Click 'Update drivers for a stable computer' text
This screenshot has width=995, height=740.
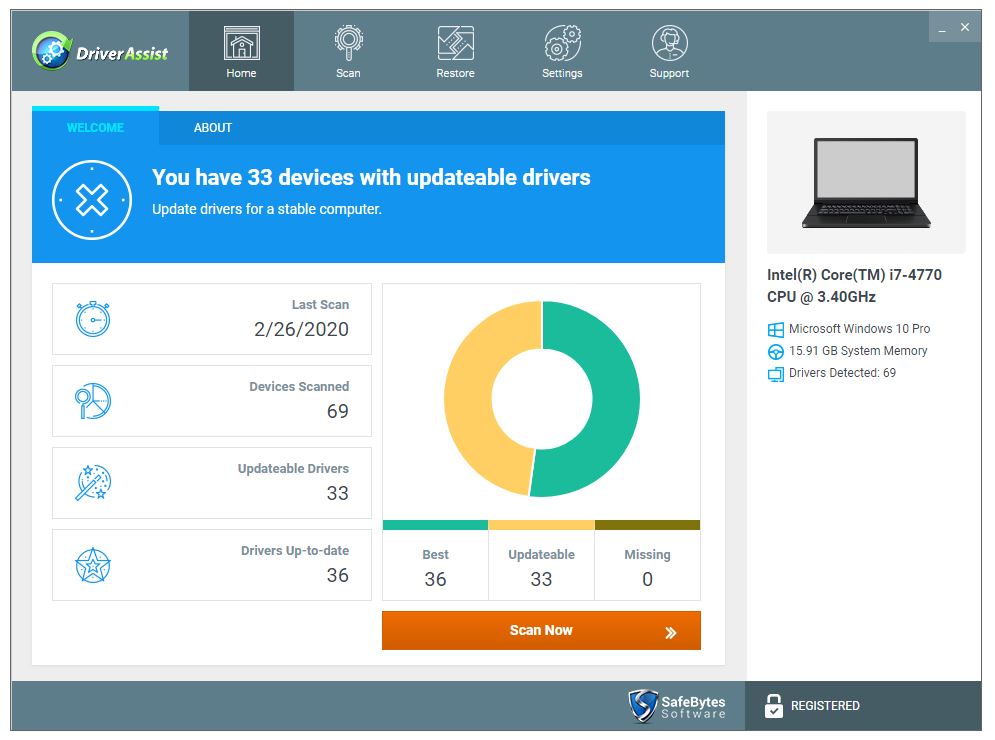click(267, 209)
